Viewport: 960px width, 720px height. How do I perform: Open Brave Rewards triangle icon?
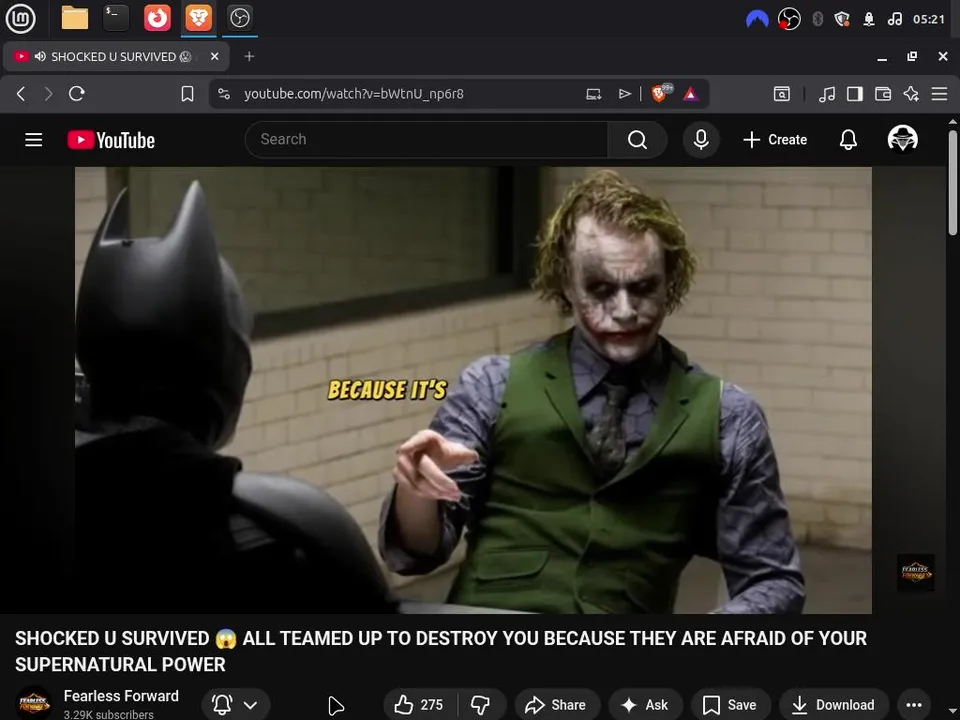point(691,94)
